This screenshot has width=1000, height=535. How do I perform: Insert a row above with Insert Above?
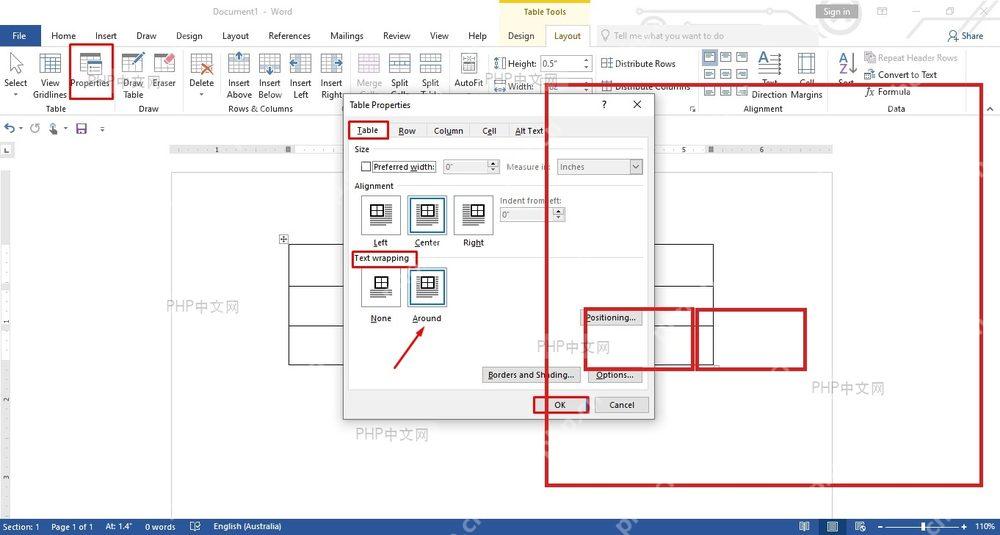(x=239, y=75)
